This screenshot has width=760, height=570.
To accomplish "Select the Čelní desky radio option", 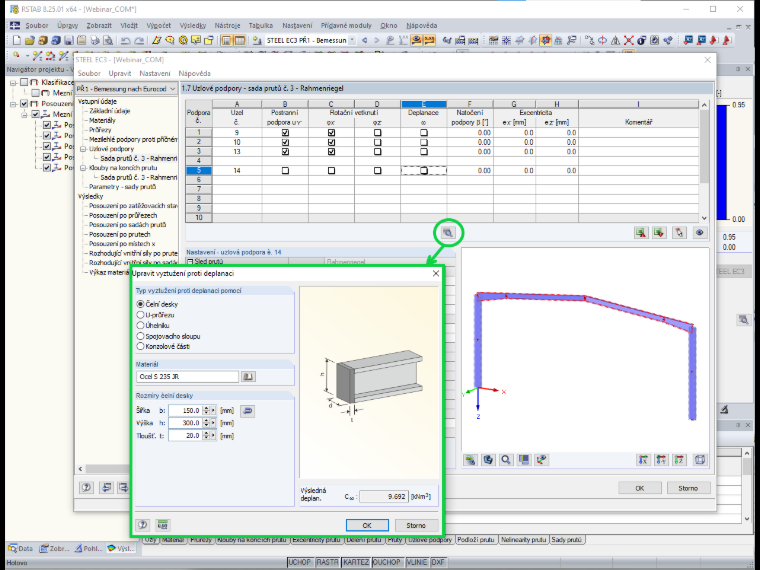I will pyautogui.click(x=141, y=304).
